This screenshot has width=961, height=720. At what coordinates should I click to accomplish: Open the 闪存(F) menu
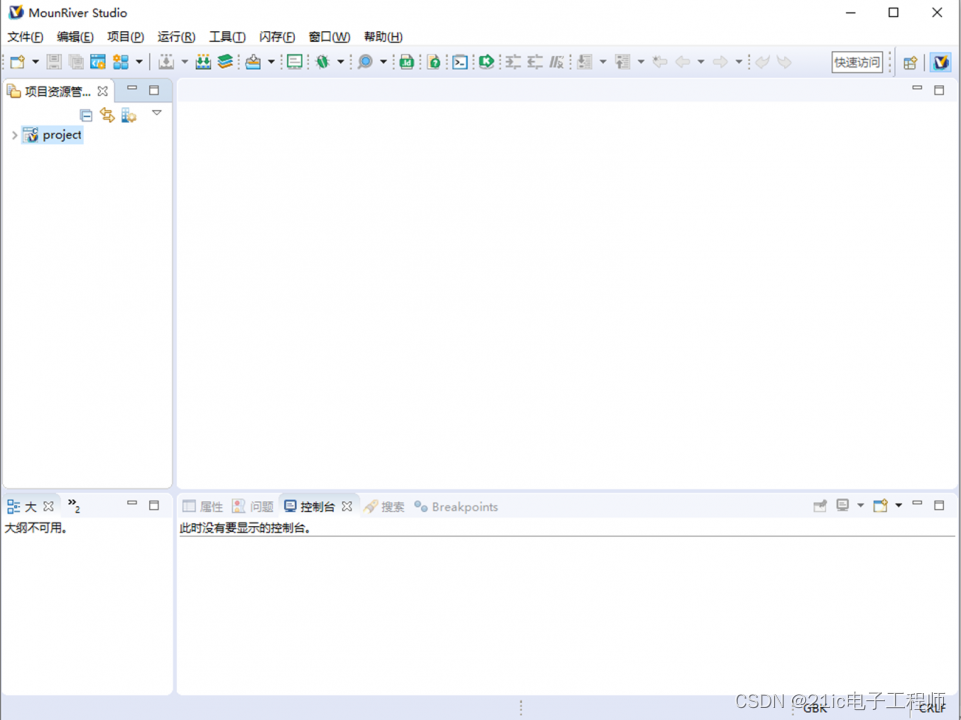[277, 37]
